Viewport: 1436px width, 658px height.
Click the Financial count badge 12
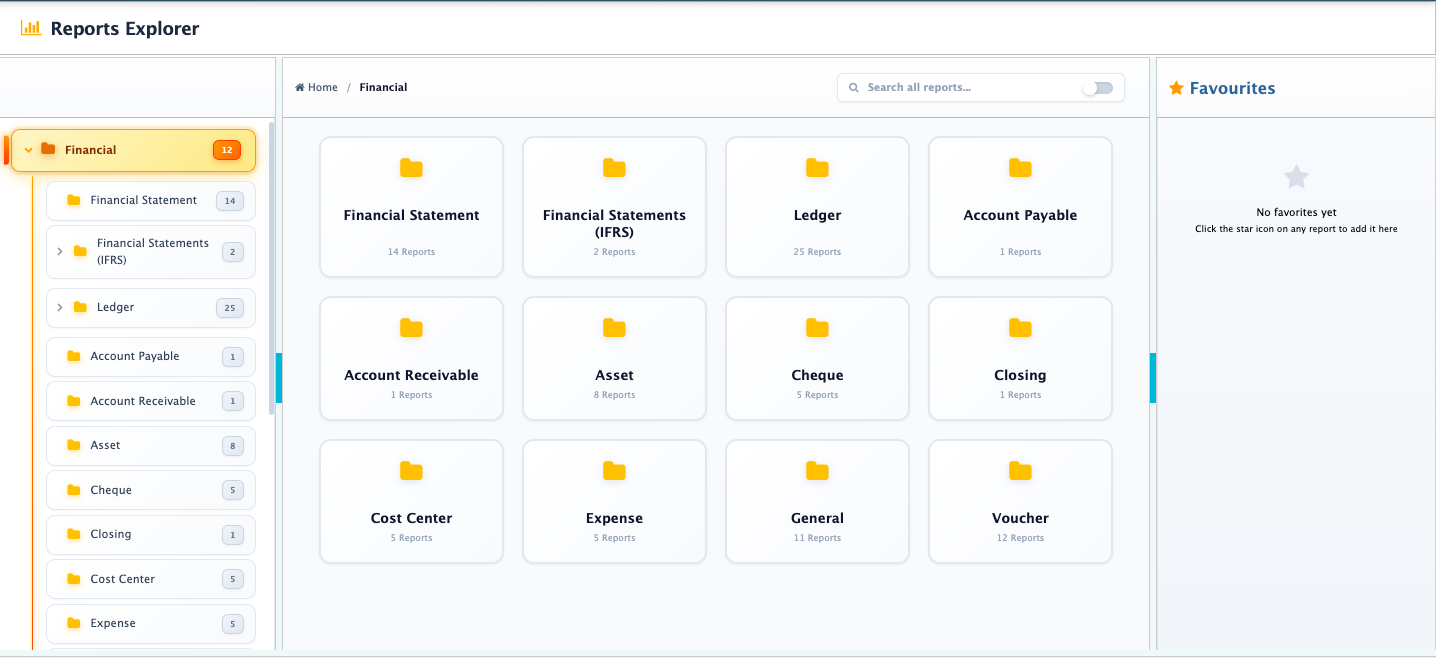coord(227,150)
